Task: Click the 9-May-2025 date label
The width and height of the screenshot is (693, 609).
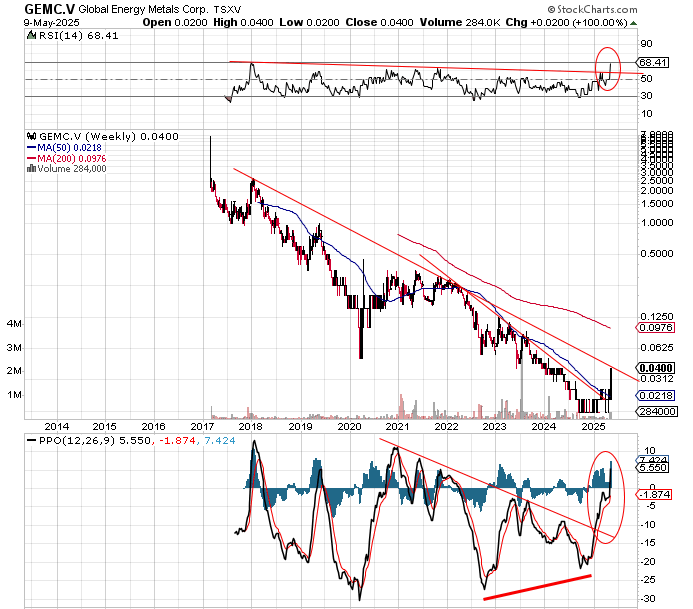Action: tap(52, 23)
